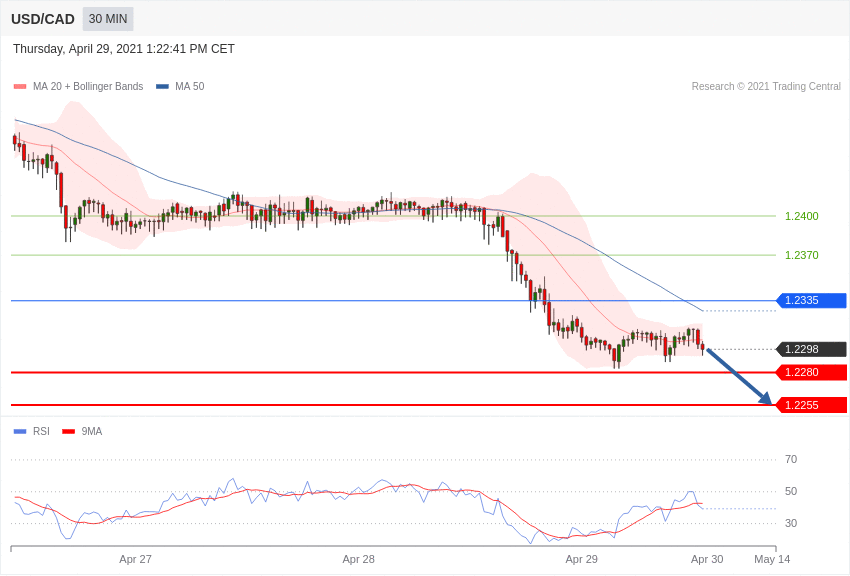Click the Research © 2021 Trading Central credit
The image size is (850, 576).
[766, 86]
